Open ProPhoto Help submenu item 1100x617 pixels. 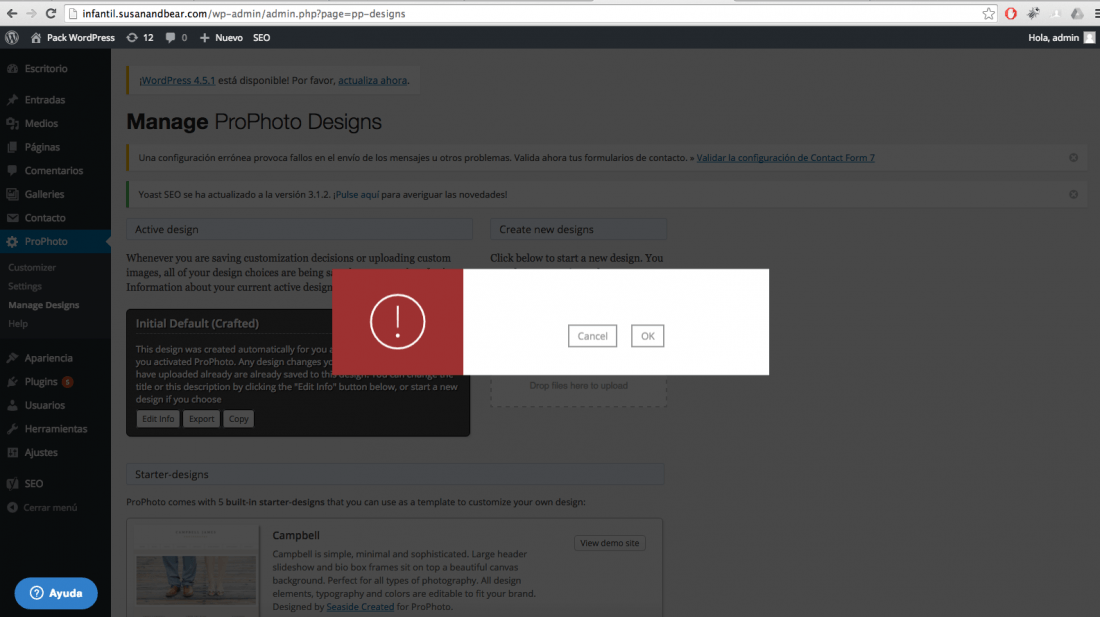click(x=18, y=324)
